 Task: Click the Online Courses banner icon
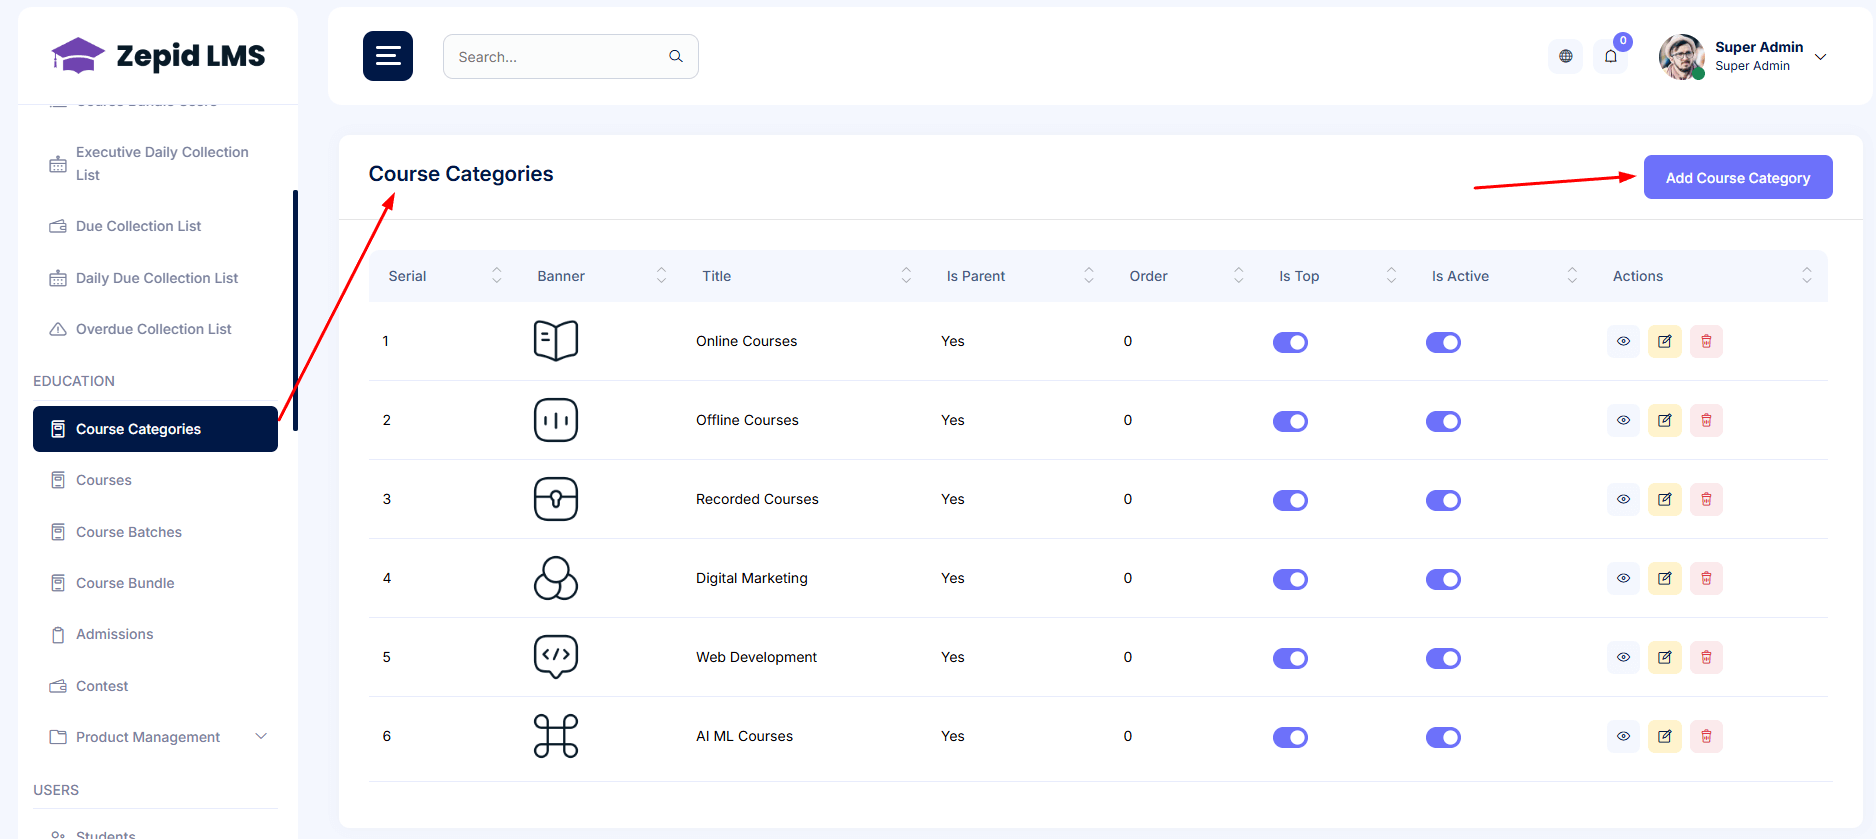pos(556,341)
